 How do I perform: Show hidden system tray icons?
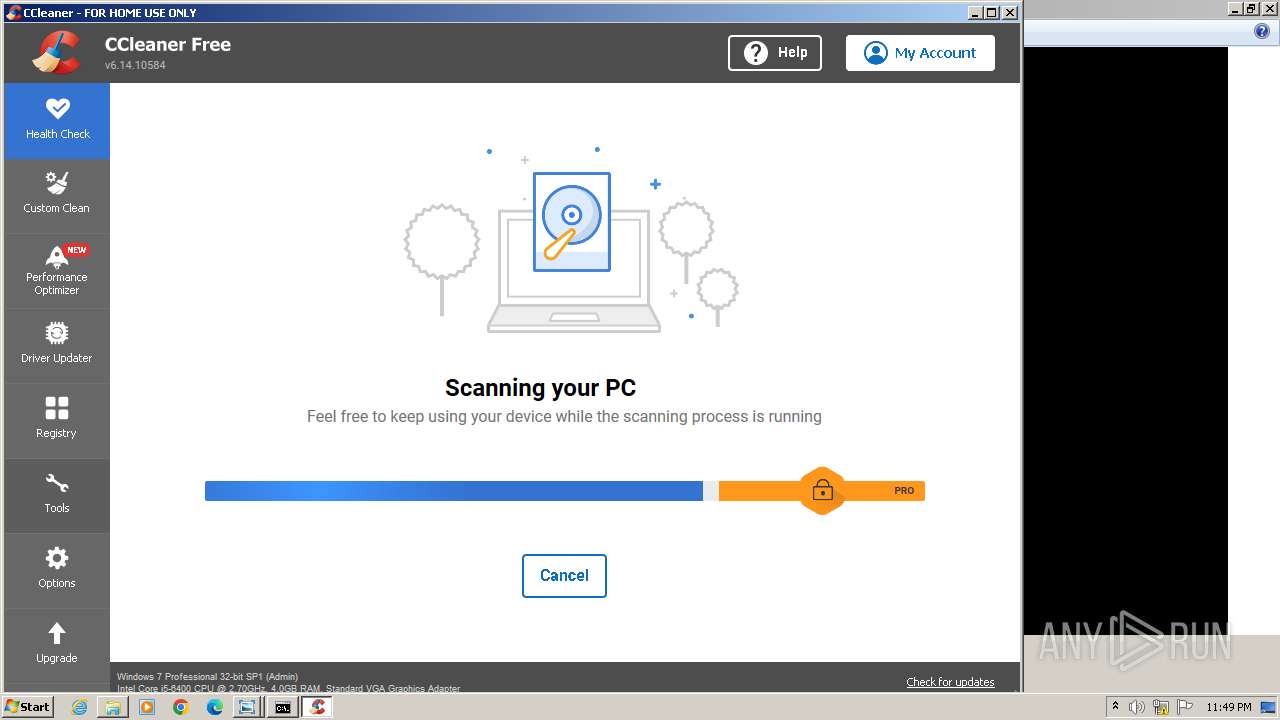coord(1115,707)
